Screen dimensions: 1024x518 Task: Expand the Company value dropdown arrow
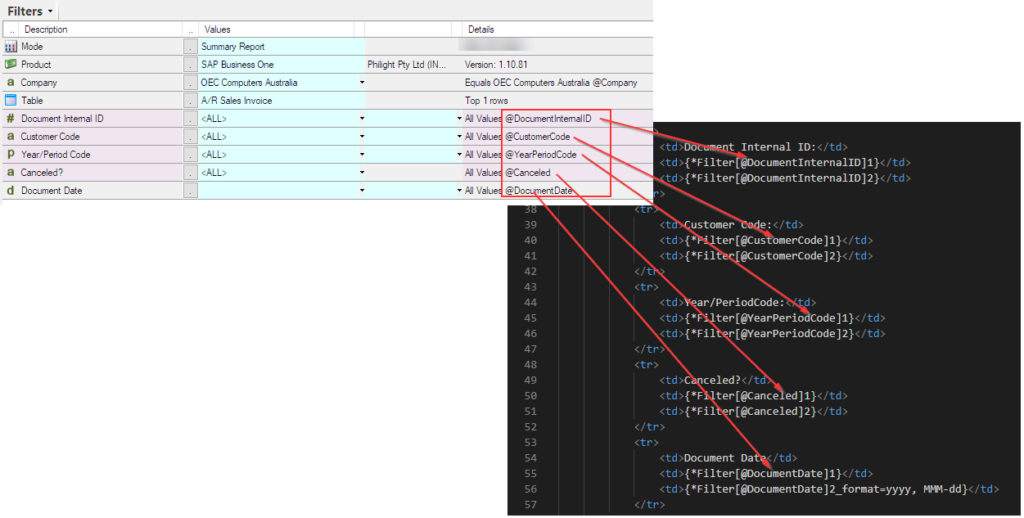coord(362,82)
